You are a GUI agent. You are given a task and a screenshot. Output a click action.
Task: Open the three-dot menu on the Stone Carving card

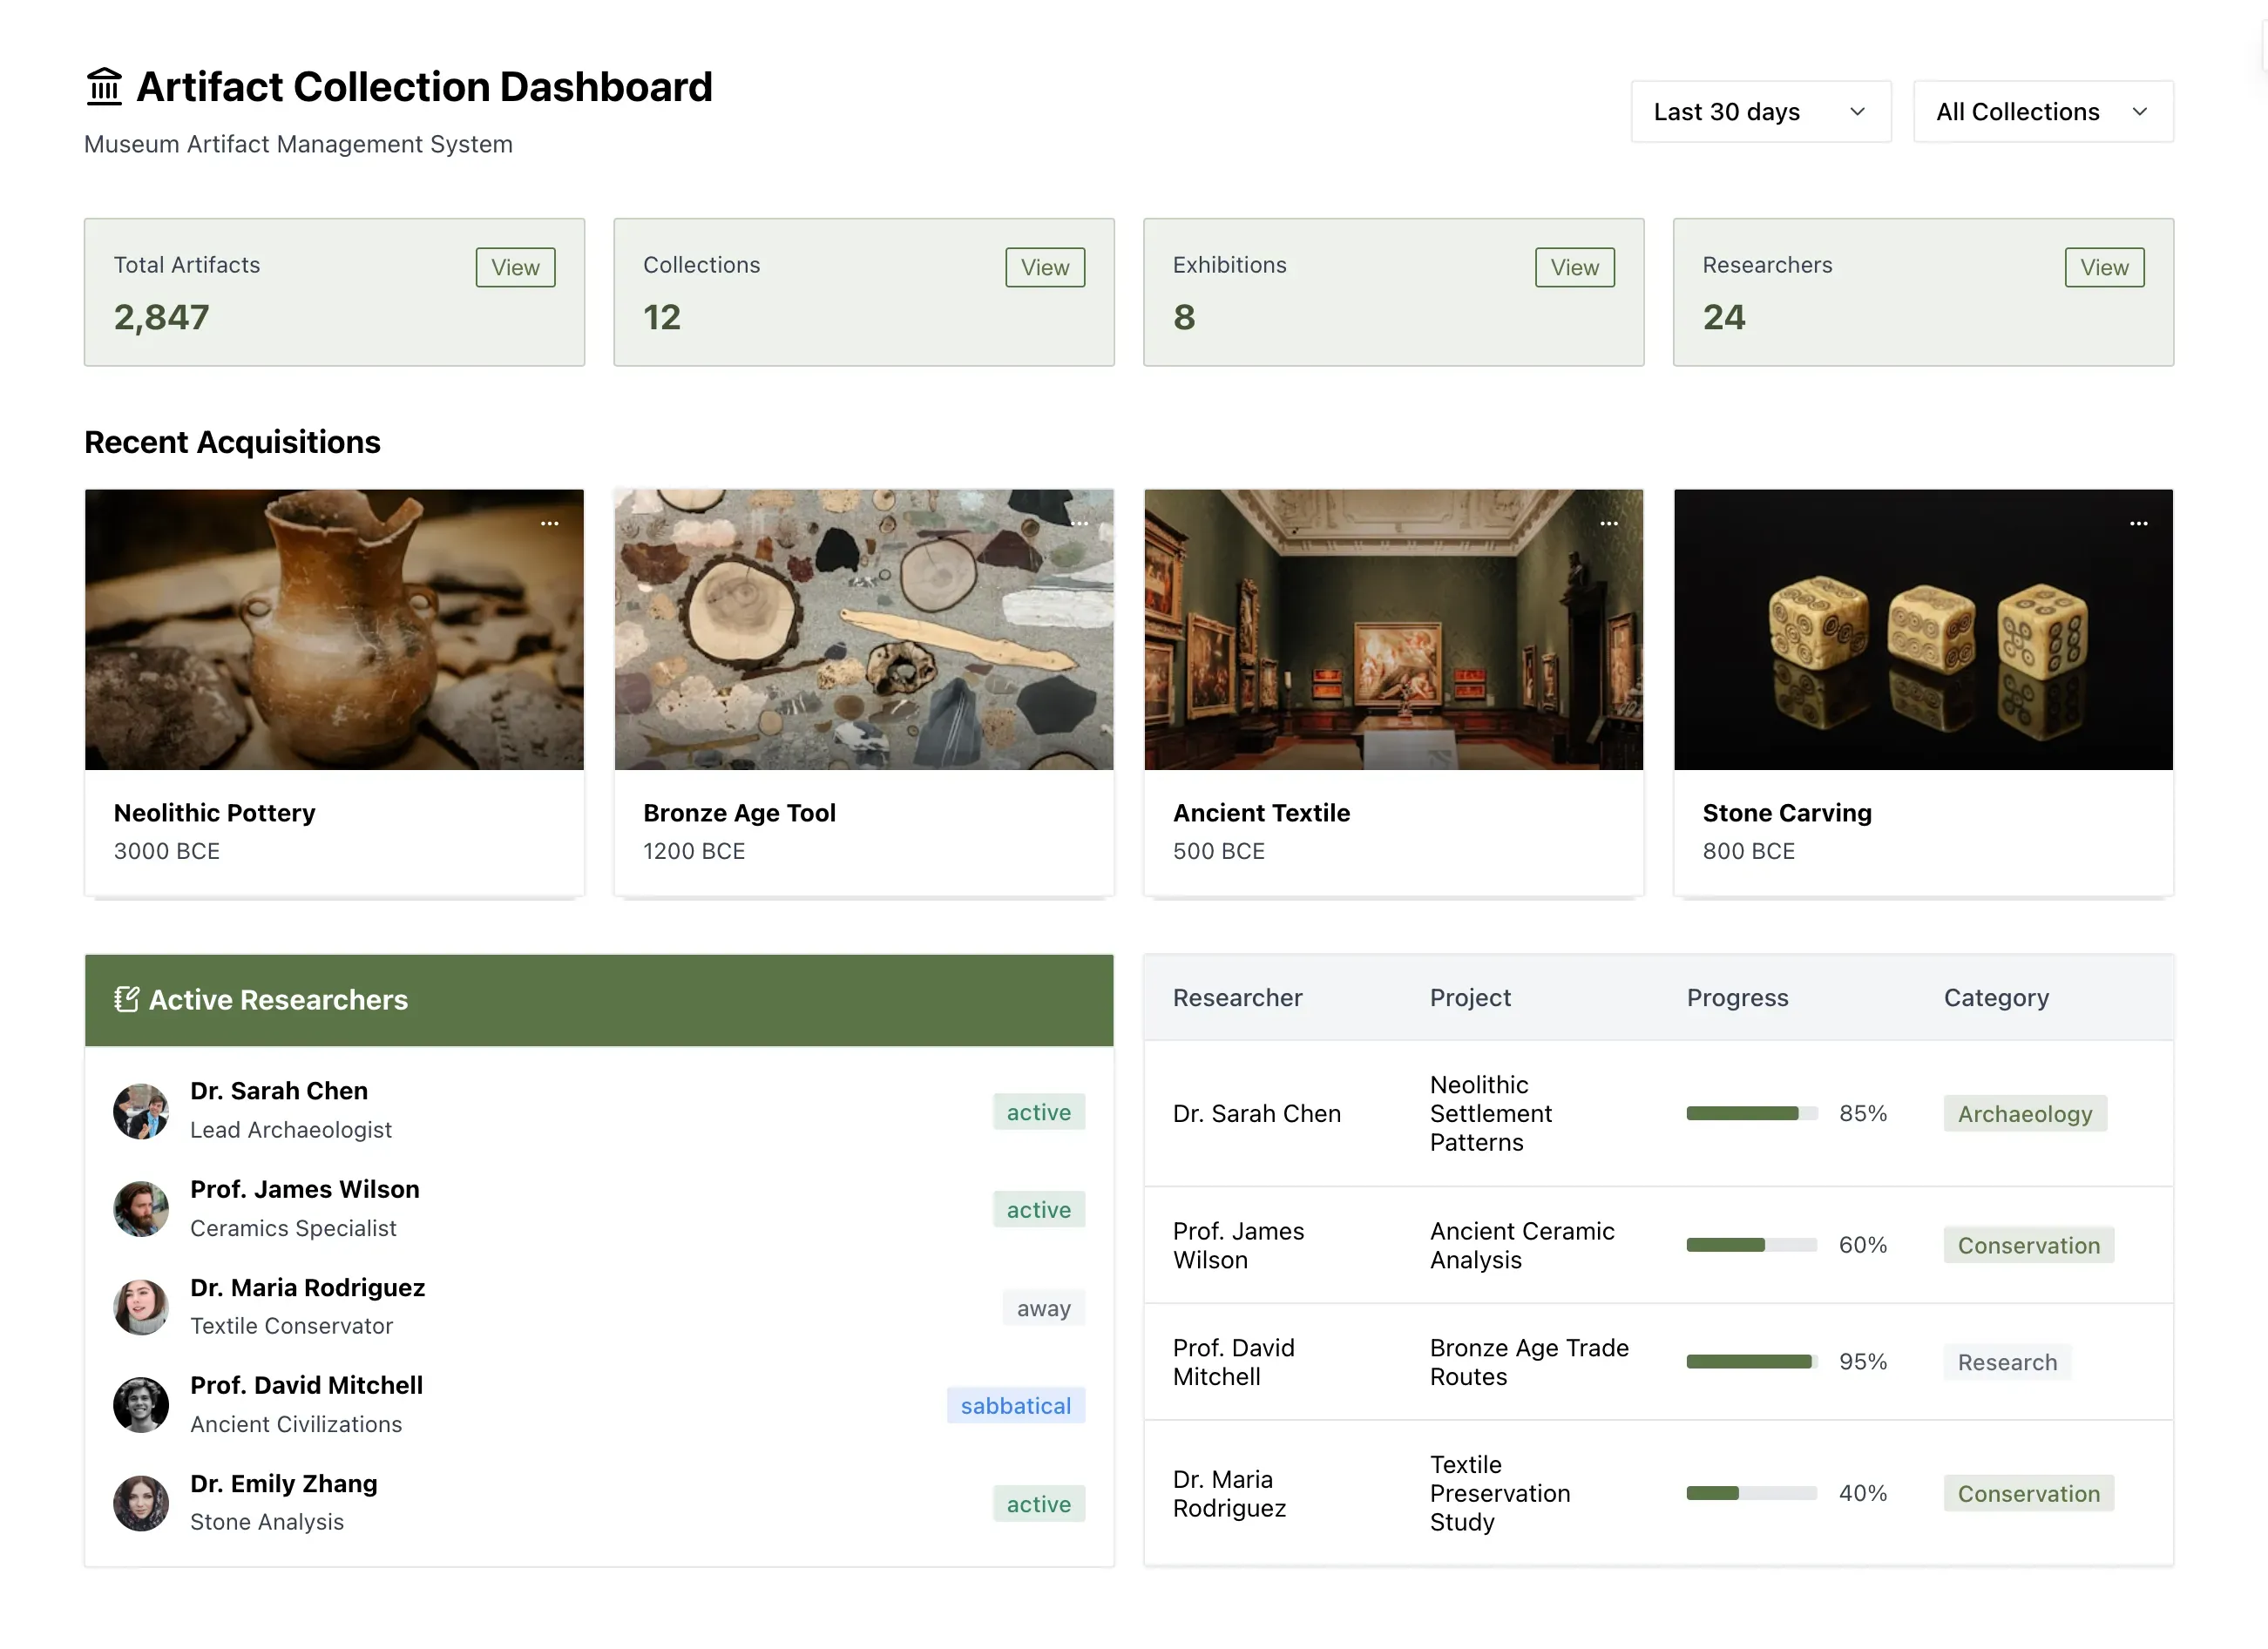pos(2138,524)
